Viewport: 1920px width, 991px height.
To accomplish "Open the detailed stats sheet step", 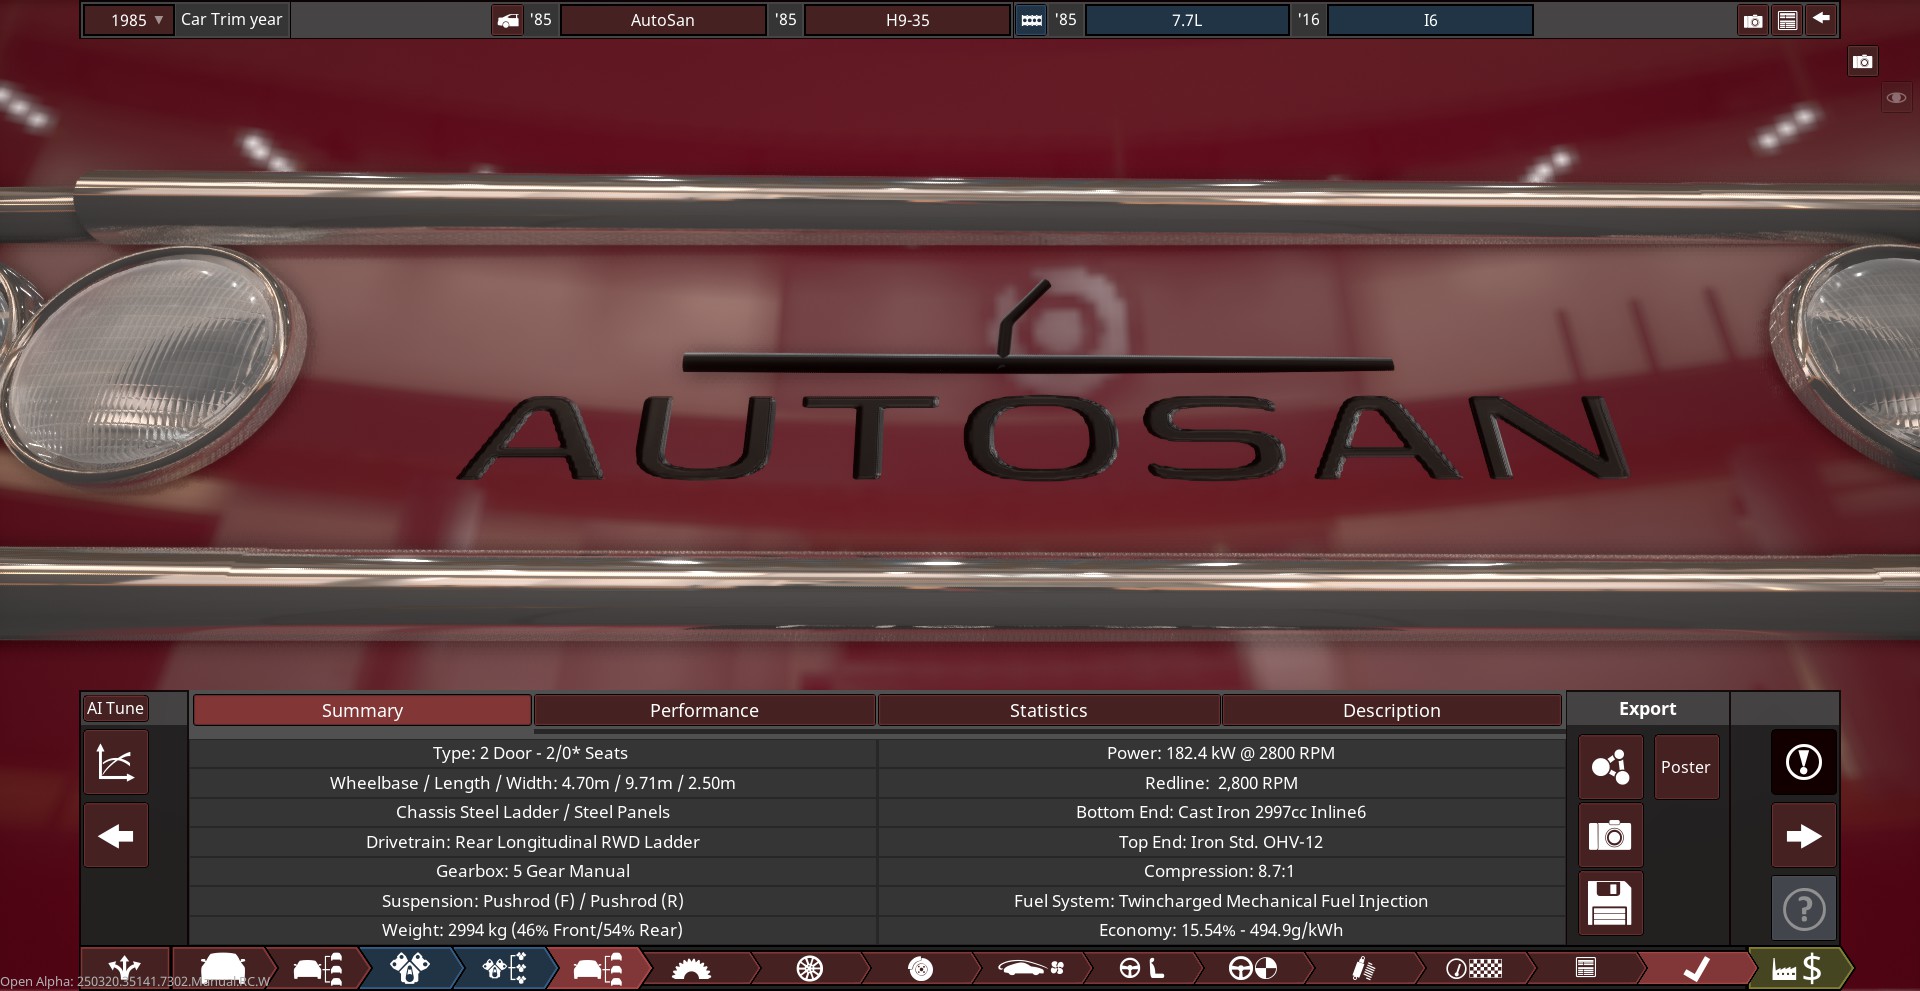I will click(1586, 968).
